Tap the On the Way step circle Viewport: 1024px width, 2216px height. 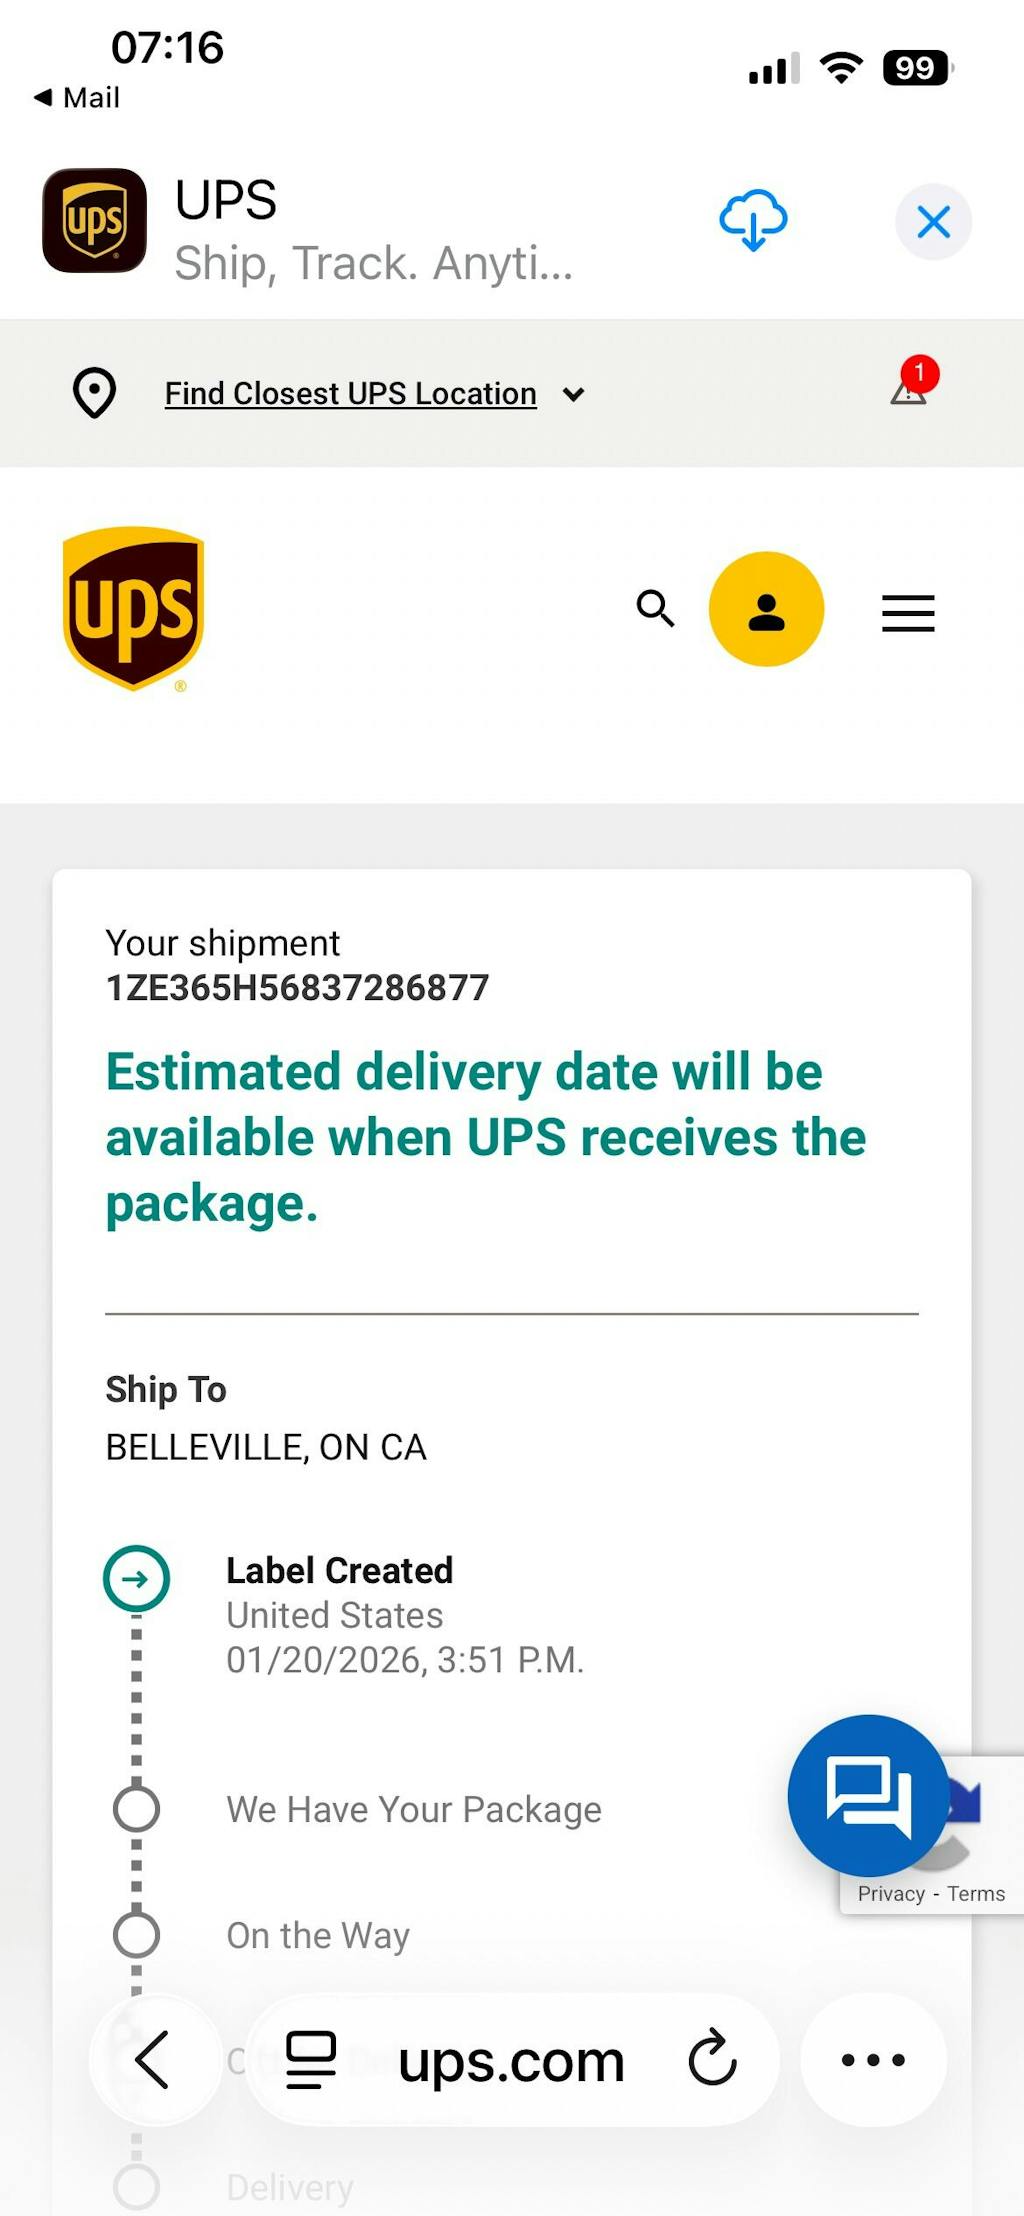[136, 1934]
